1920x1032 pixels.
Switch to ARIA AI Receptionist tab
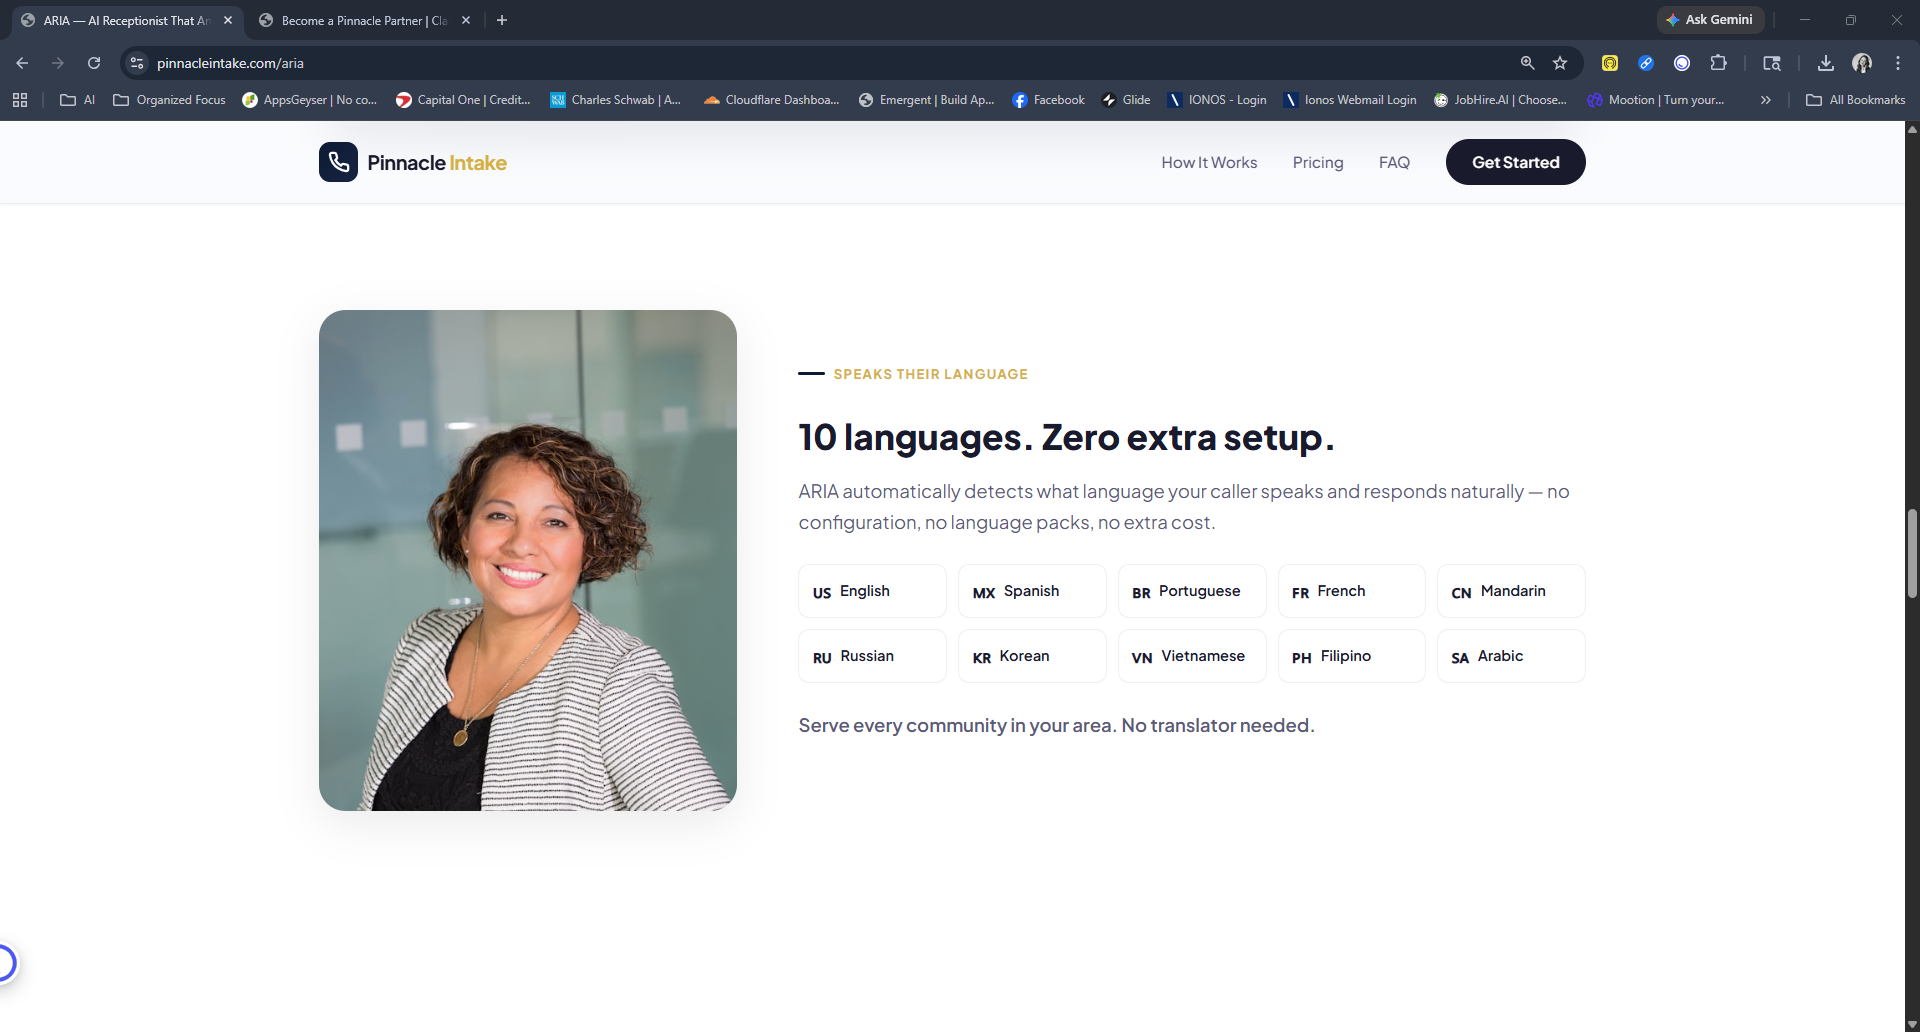pos(125,20)
